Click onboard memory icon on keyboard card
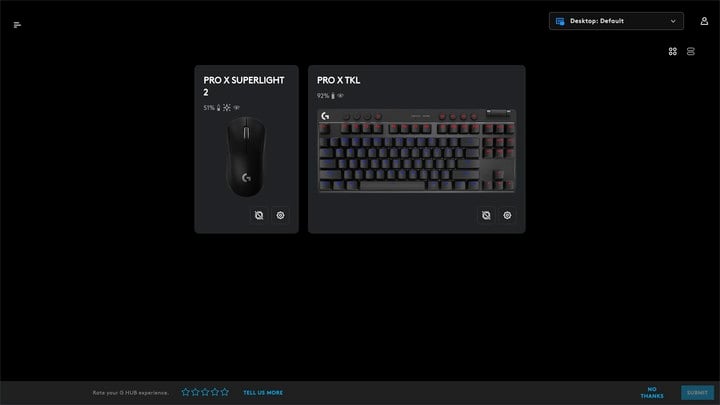Viewport: 720px width, 405px height. click(486, 215)
